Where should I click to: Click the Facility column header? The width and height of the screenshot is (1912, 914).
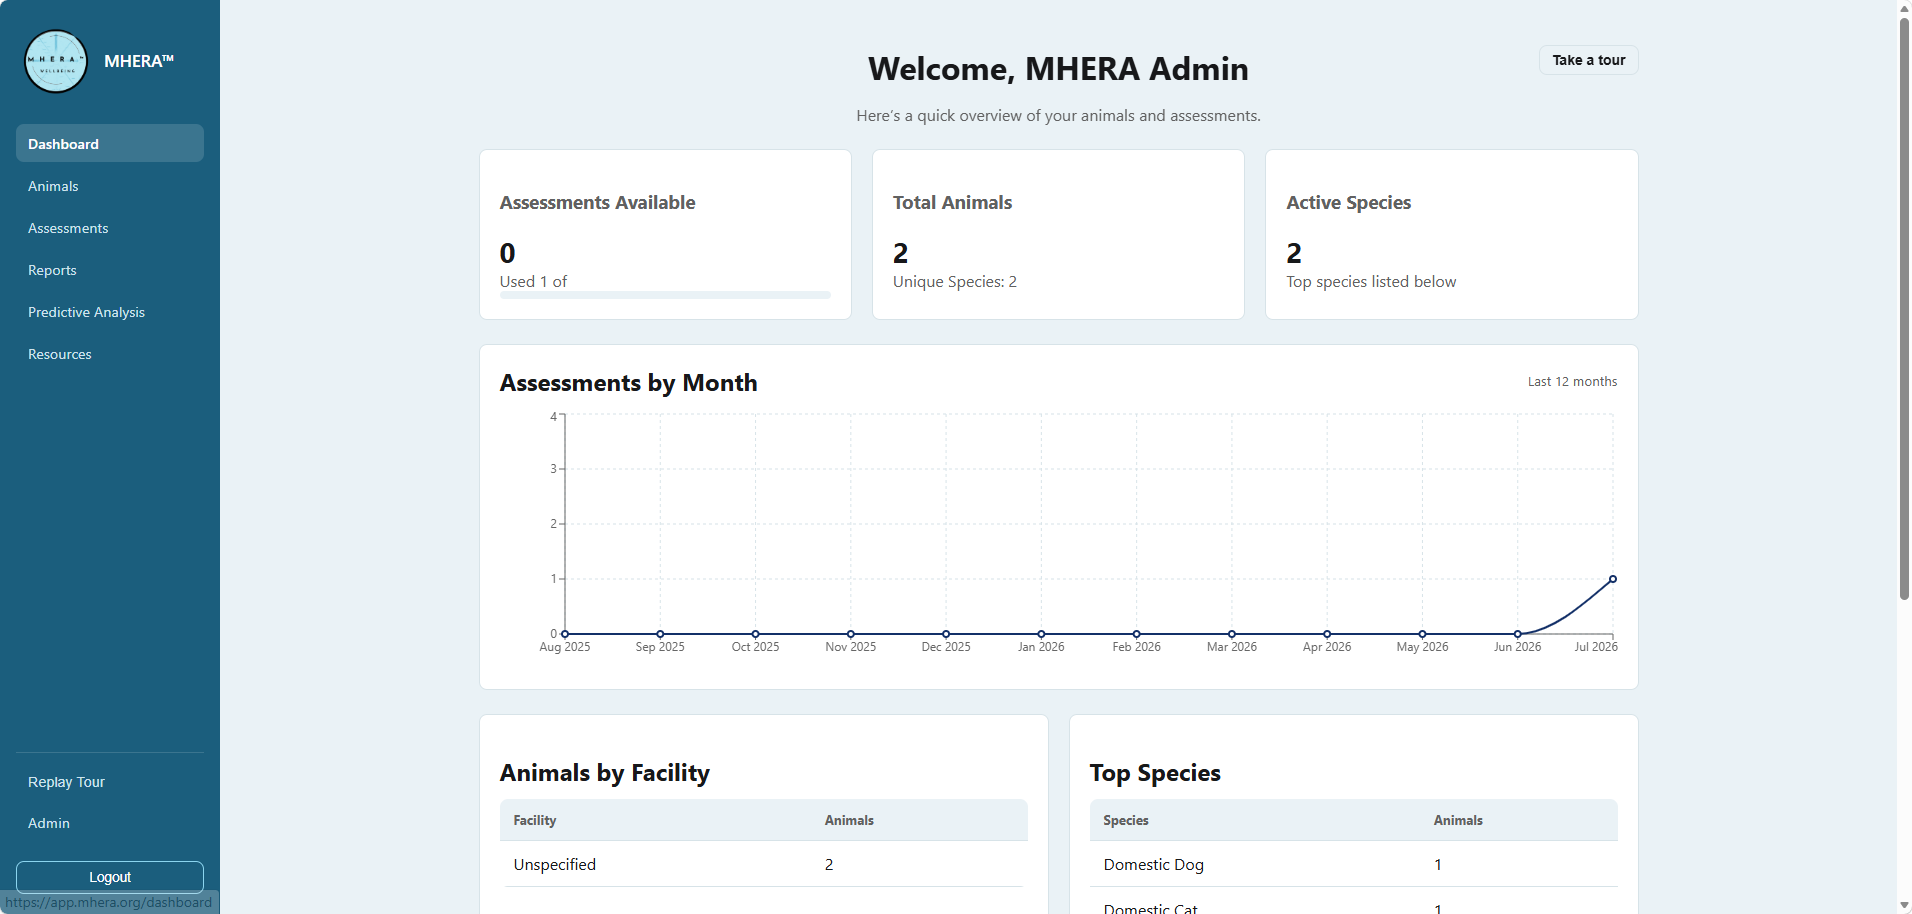(535, 820)
